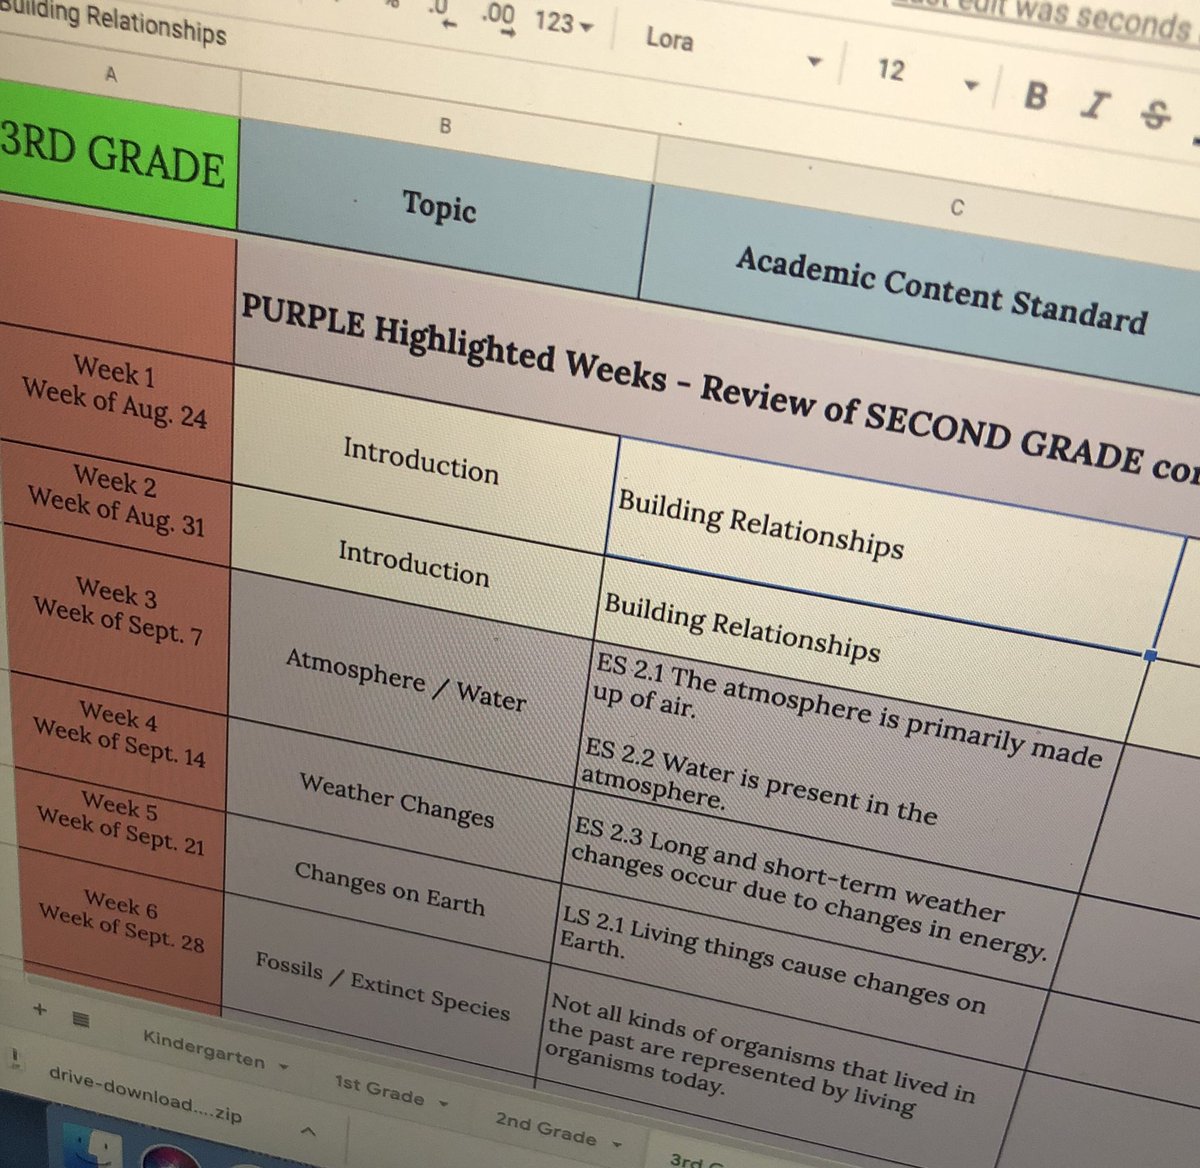1200x1168 pixels.
Task: Select column B header
Action: point(446,126)
